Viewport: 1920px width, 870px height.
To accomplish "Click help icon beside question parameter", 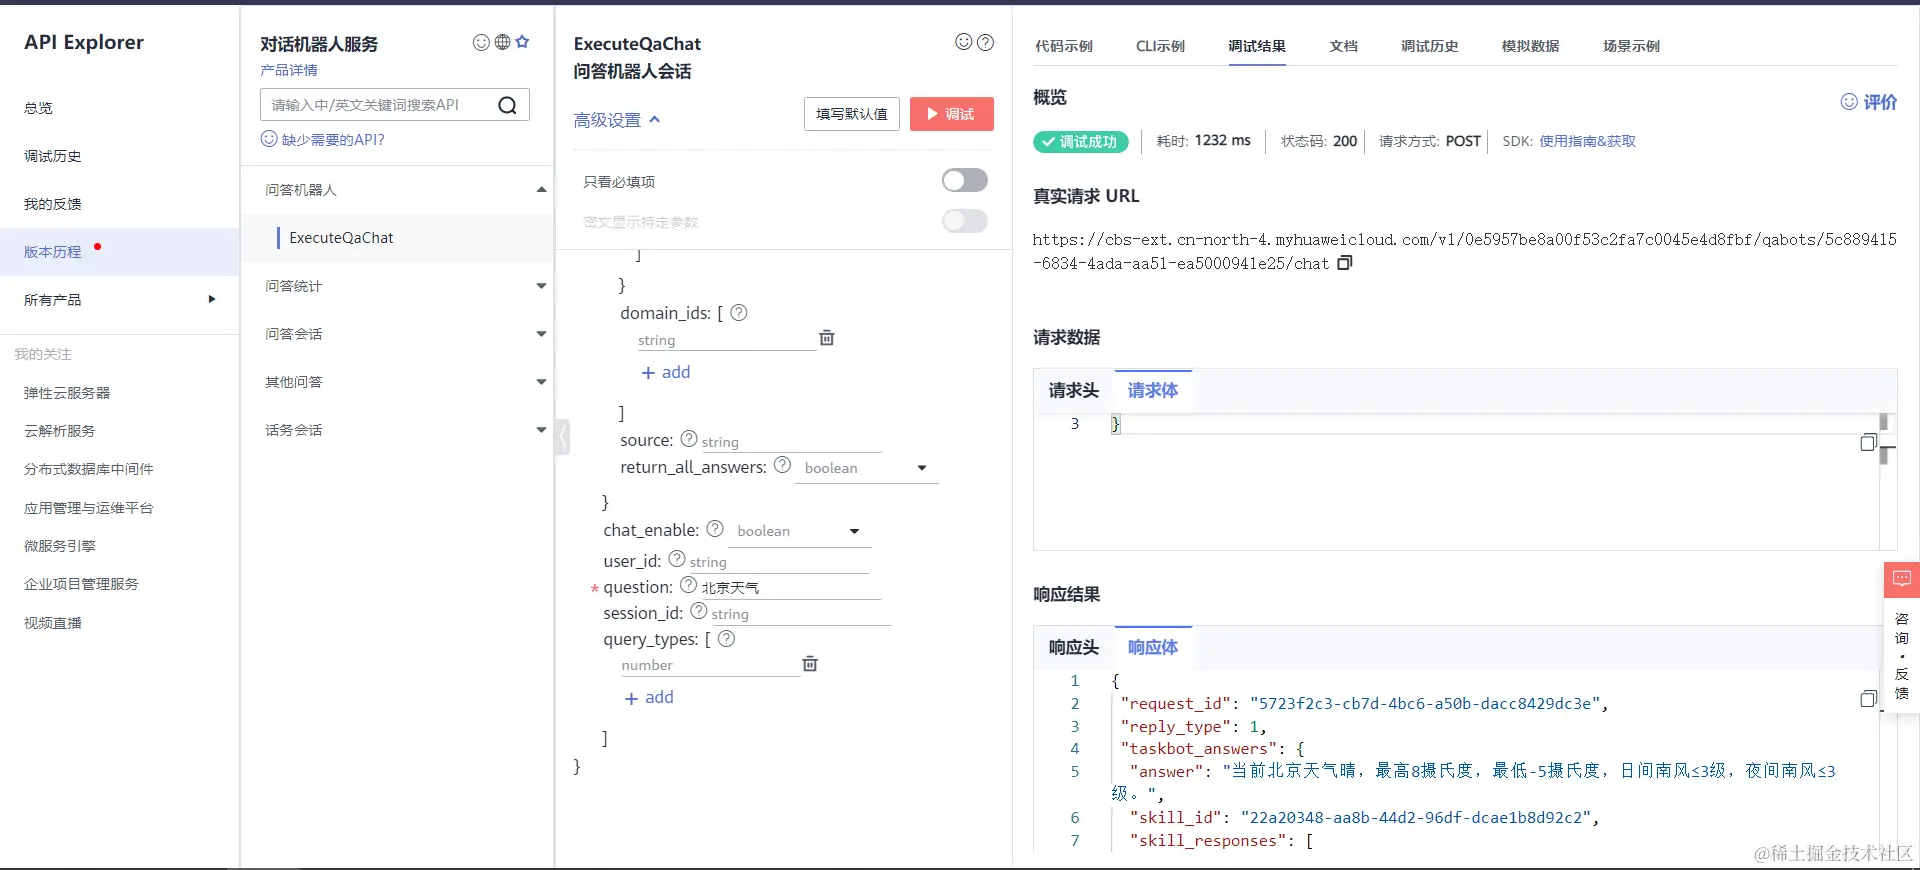I will pyautogui.click(x=689, y=585).
